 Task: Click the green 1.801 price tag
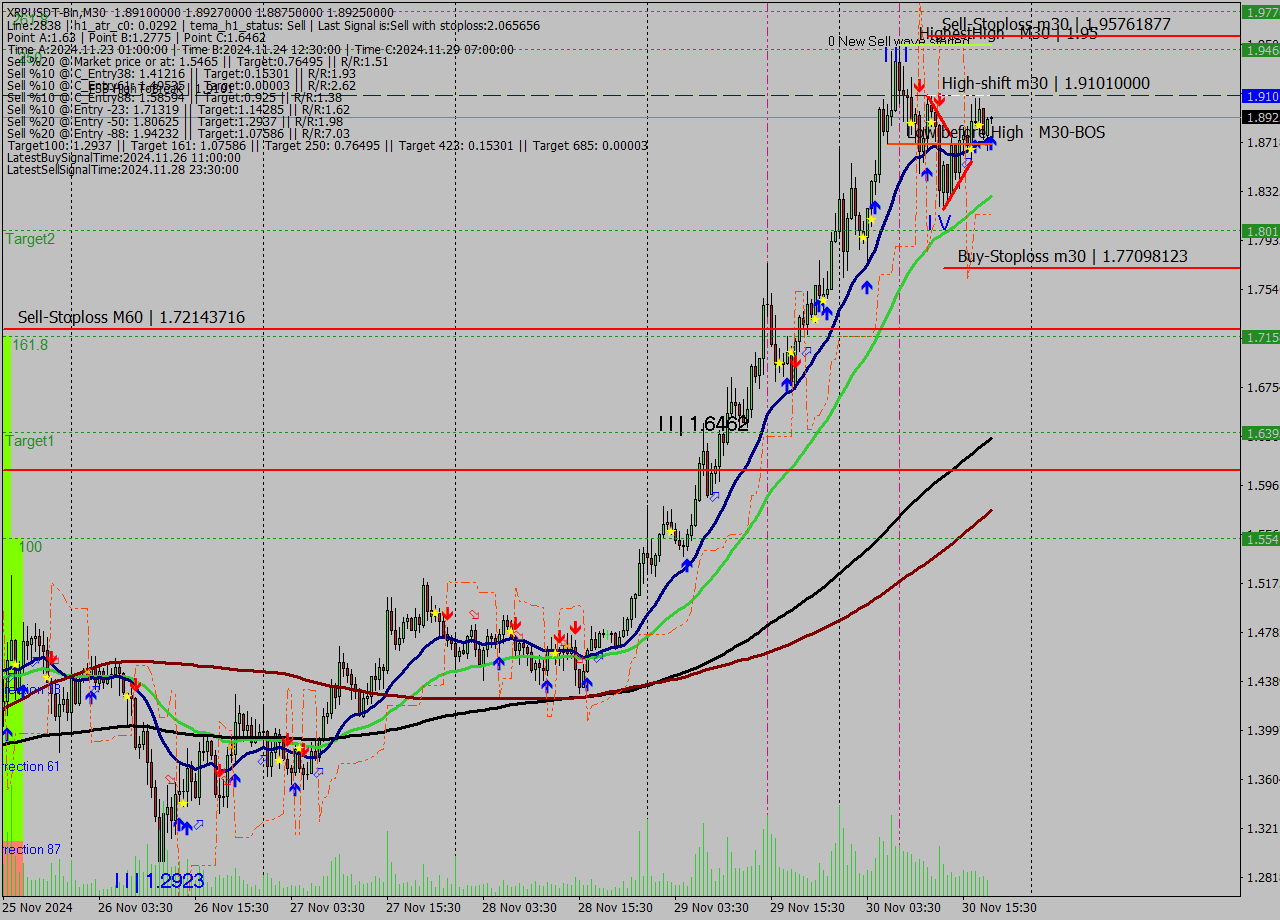1261,231
